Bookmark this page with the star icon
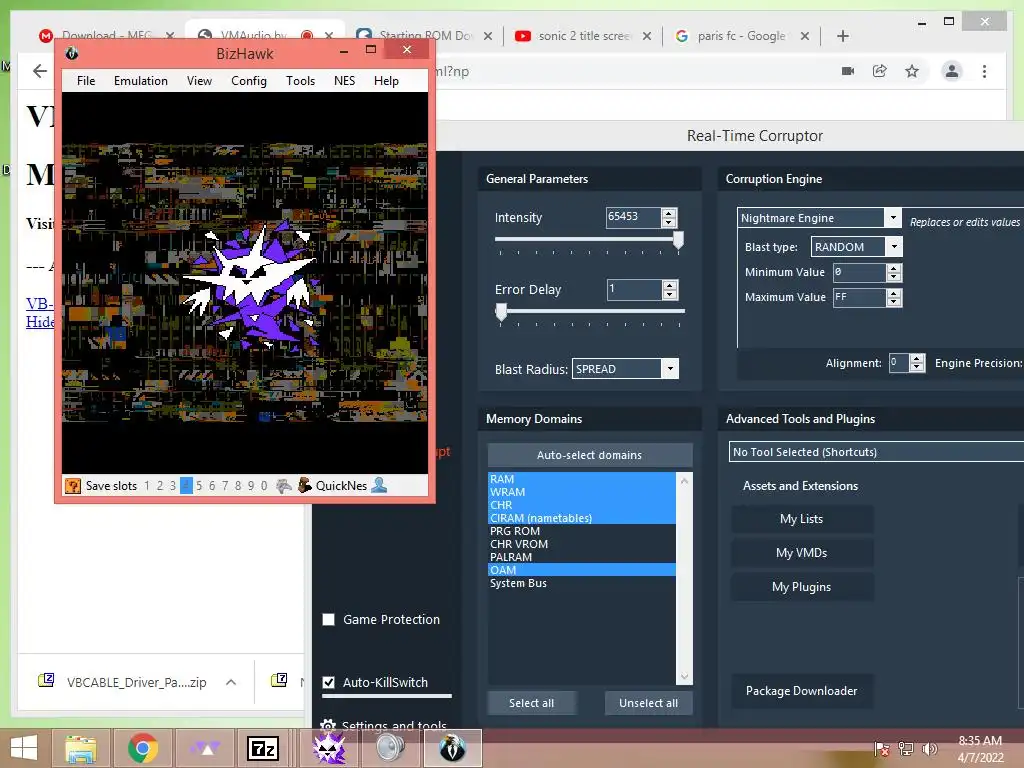1024x768 pixels. coord(912,71)
